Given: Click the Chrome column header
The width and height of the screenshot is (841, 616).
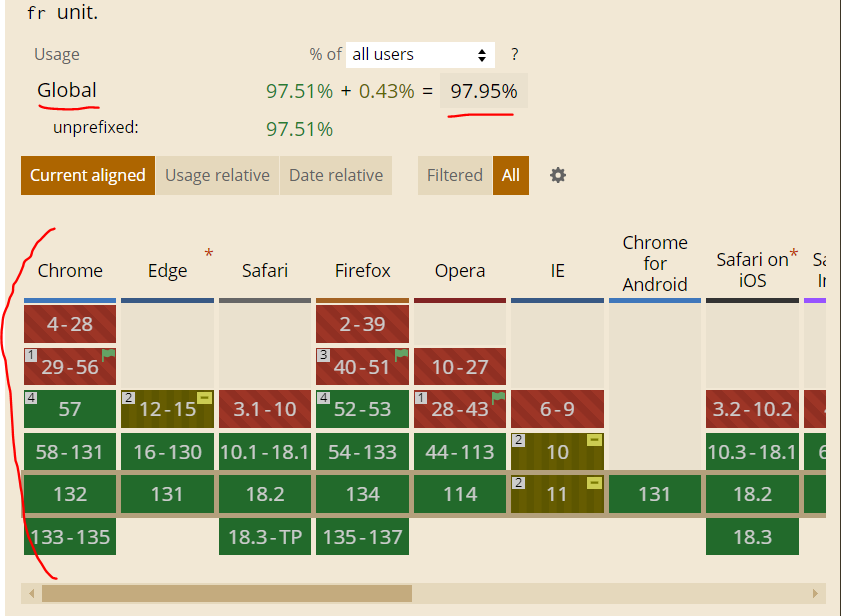Looking at the screenshot, I should pos(70,270).
